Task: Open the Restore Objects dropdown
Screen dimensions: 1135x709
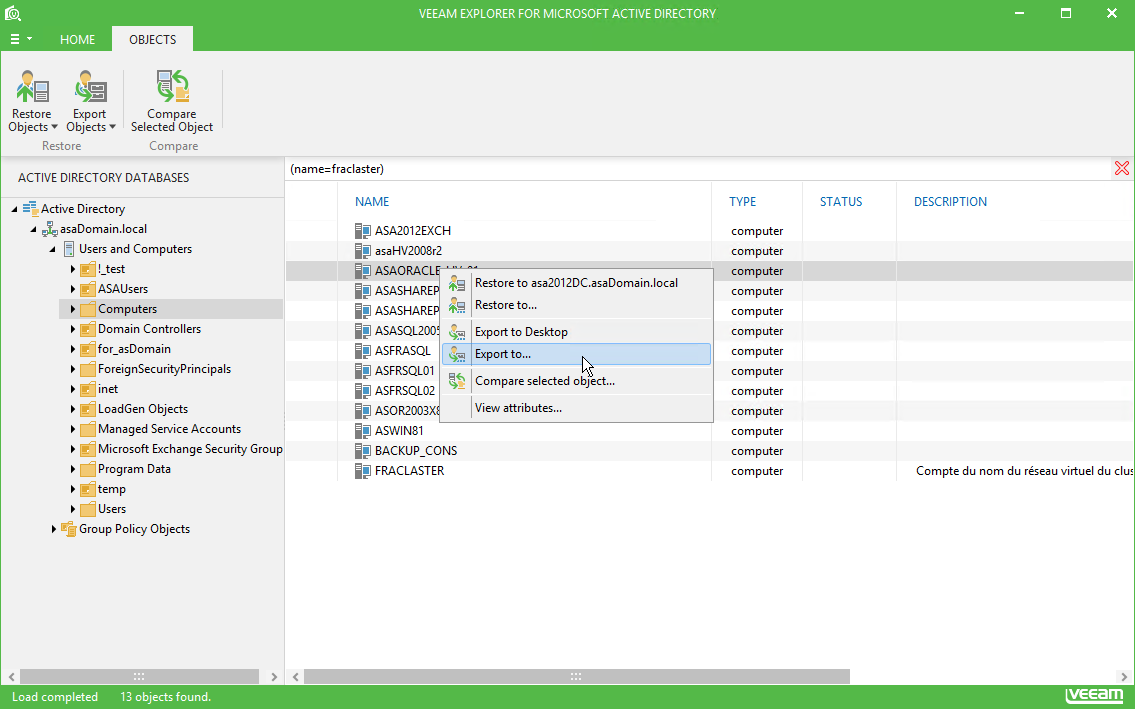Action: pyautogui.click(x=32, y=101)
